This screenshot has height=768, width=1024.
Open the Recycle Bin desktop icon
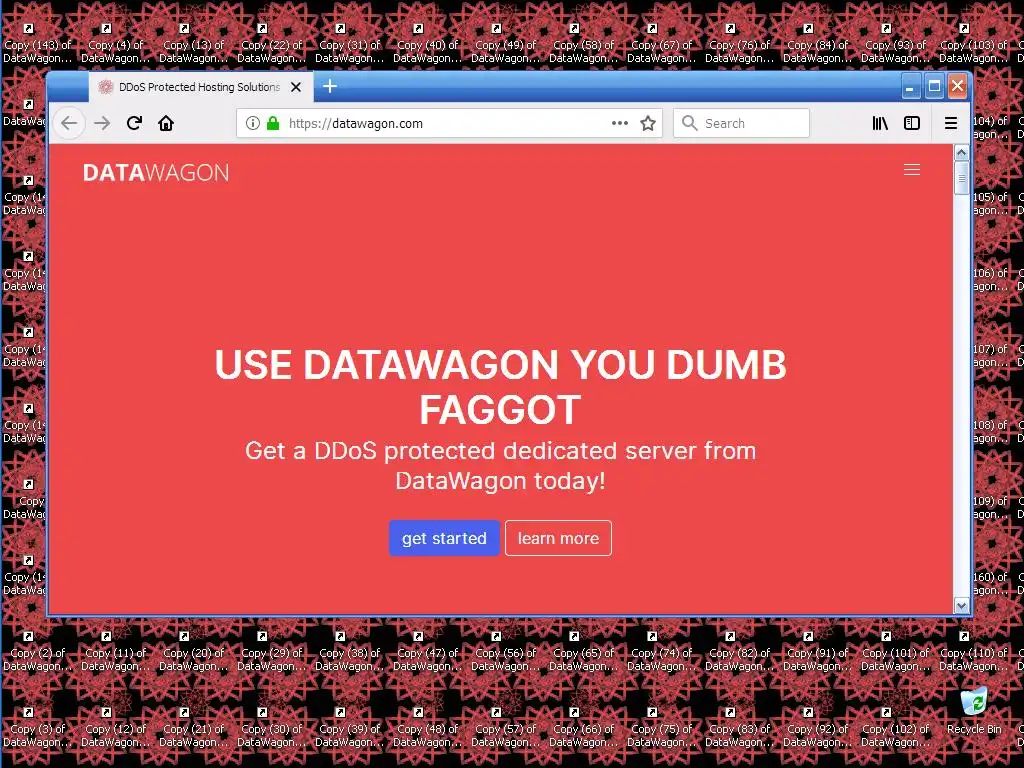pyautogui.click(x=974, y=712)
